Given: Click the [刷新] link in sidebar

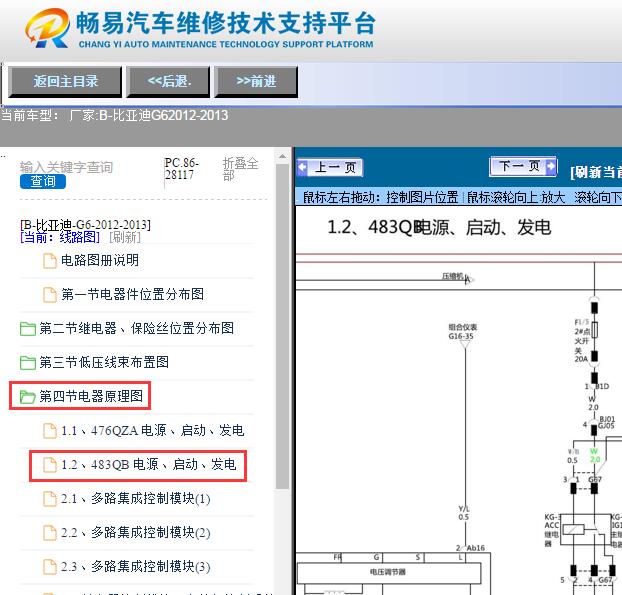Looking at the screenshot, I should (x=125, y=237).
